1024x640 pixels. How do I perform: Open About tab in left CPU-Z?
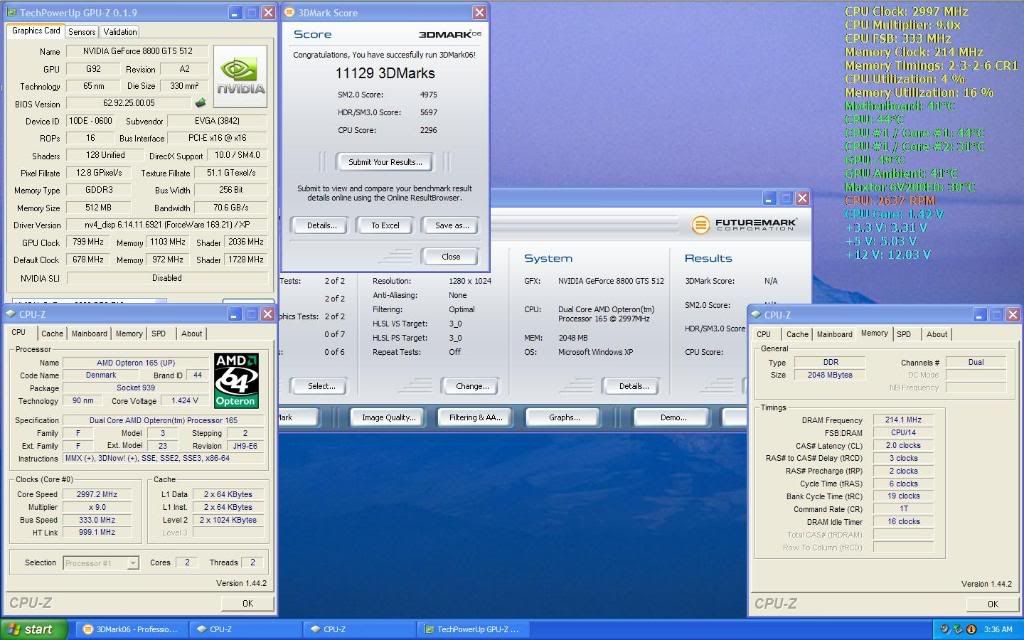191,333
